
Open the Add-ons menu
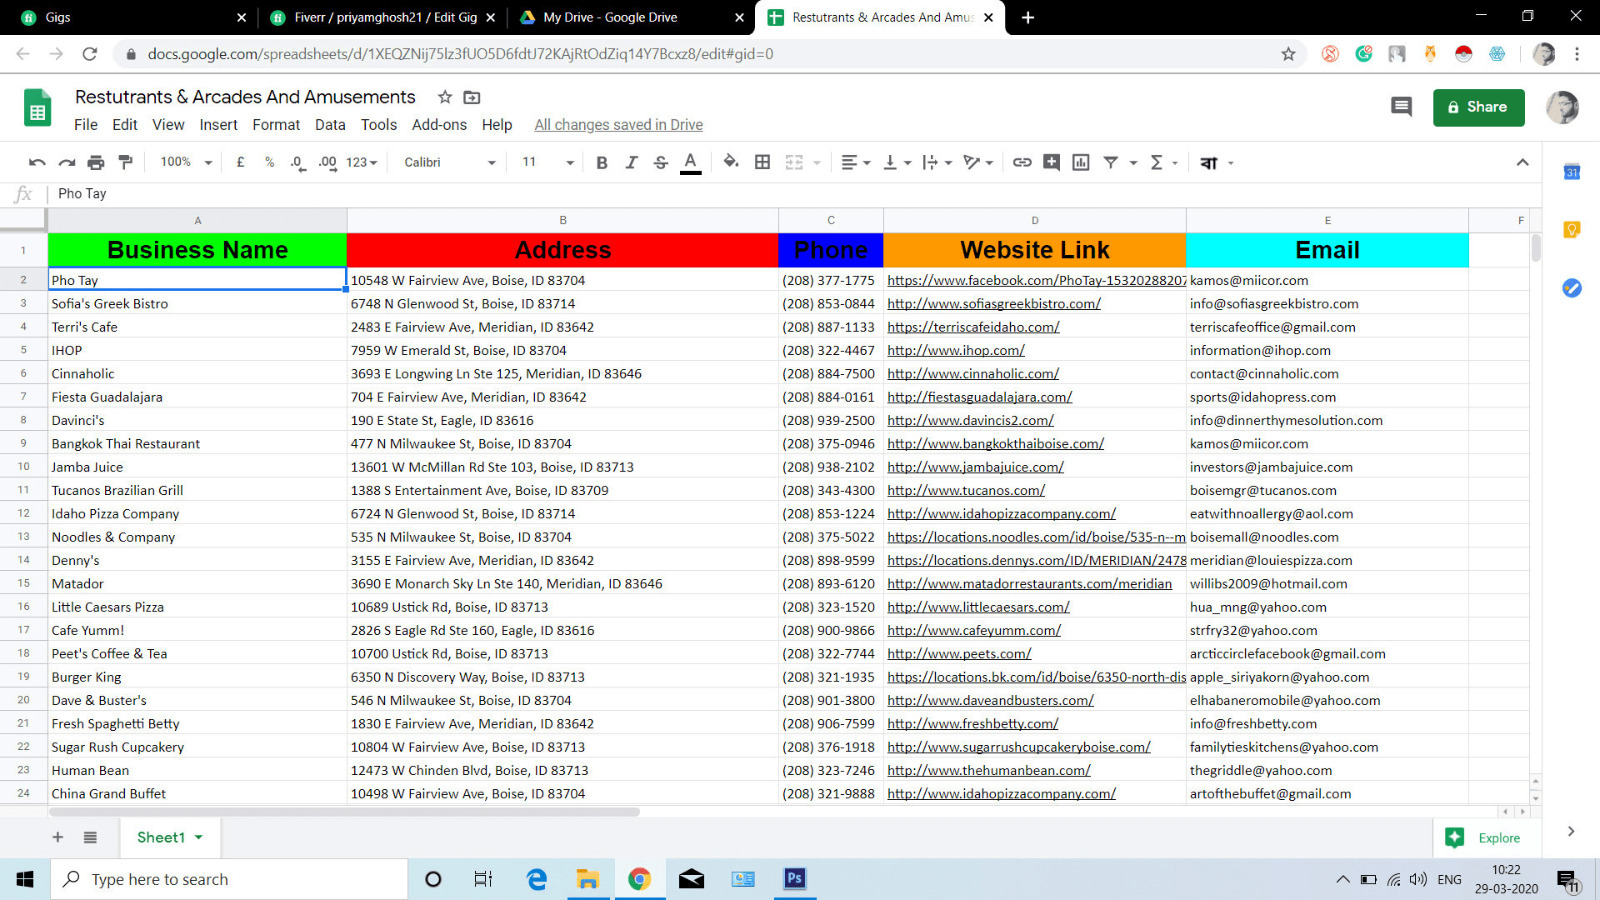tap(439, 125)
